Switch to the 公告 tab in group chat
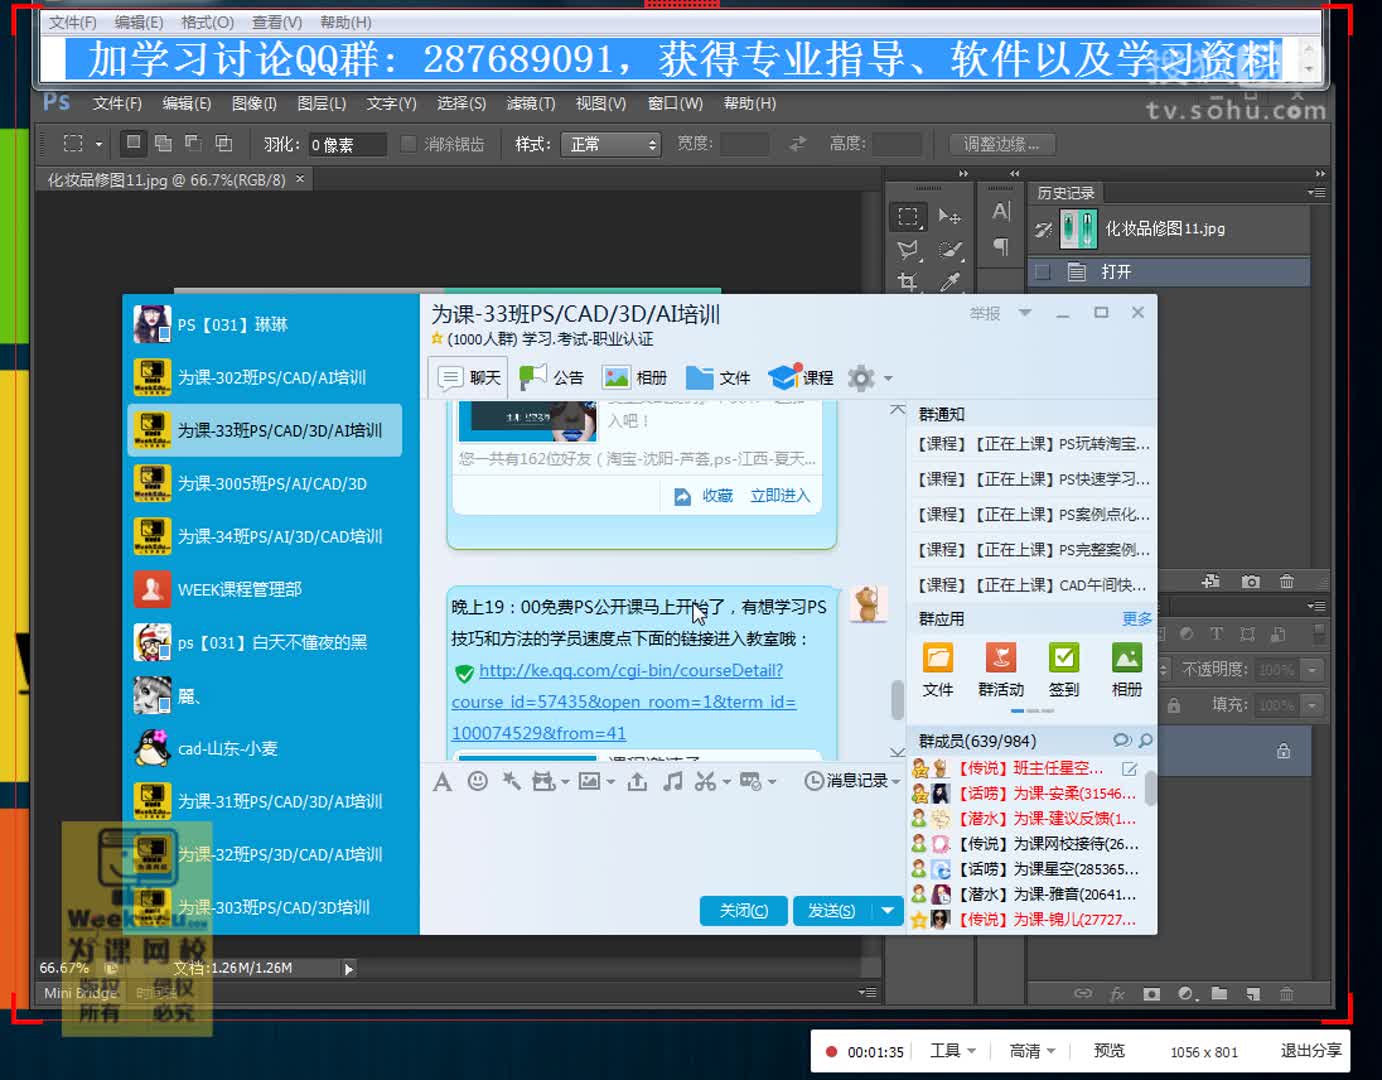1382x1080 pixels. [x=552, y=377]
